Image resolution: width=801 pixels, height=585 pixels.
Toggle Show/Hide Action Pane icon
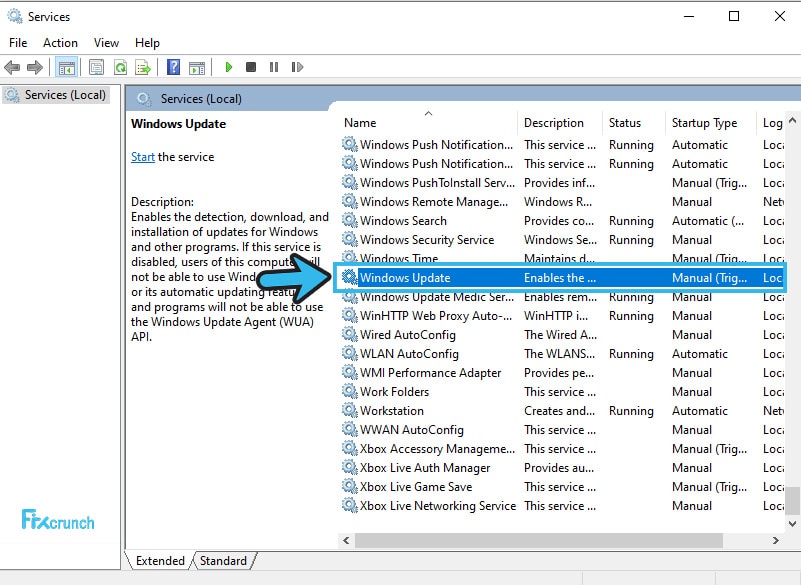click(197, 67)
